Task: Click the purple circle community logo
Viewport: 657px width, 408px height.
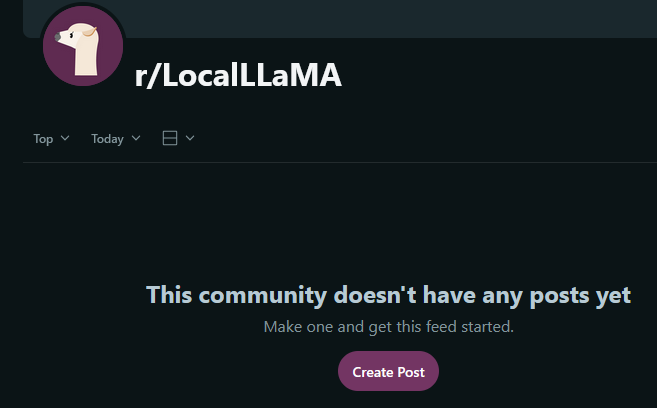Action: pyautogui.click(x=83, y=46)
